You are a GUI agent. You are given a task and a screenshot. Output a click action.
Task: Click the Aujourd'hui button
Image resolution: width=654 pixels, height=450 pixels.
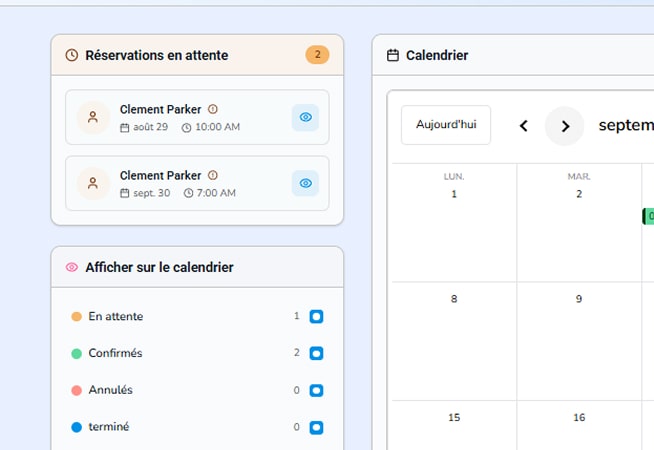click(x=446, y=125)
